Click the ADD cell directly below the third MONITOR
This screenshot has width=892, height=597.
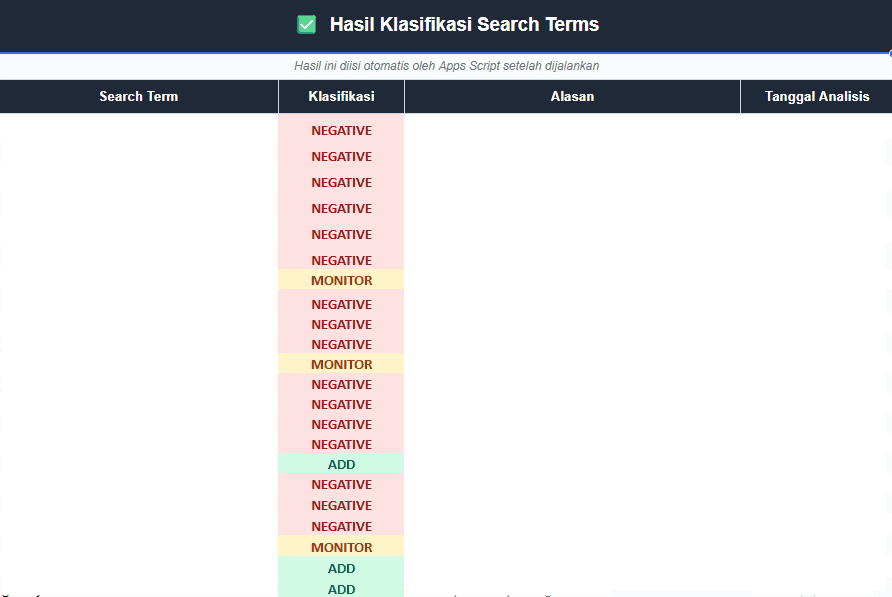coord(341,568)
